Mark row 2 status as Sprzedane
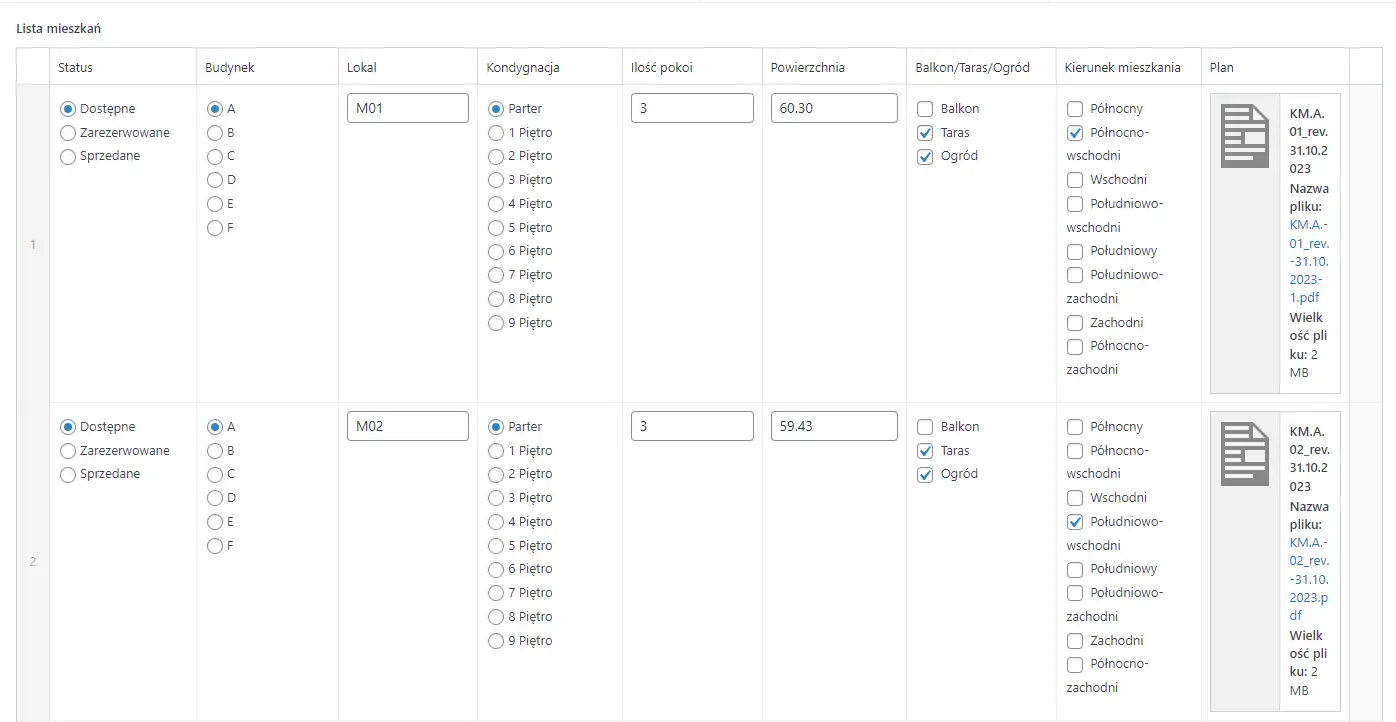 pyautogui.click(x=68, y=474)
